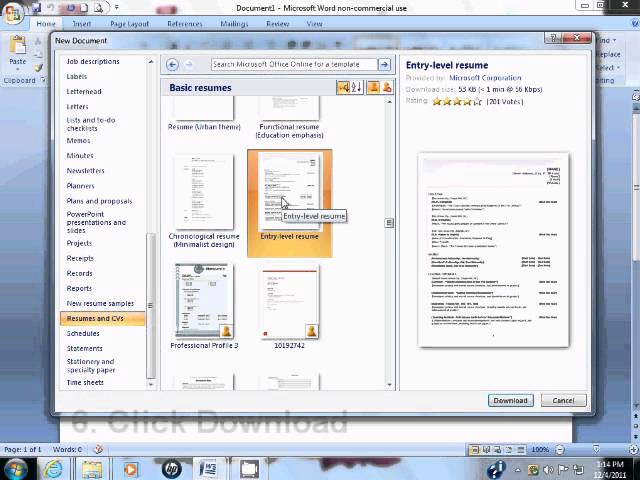Click the search go arrow button
This screenshot has width=640, height=480.
point(384,64)
